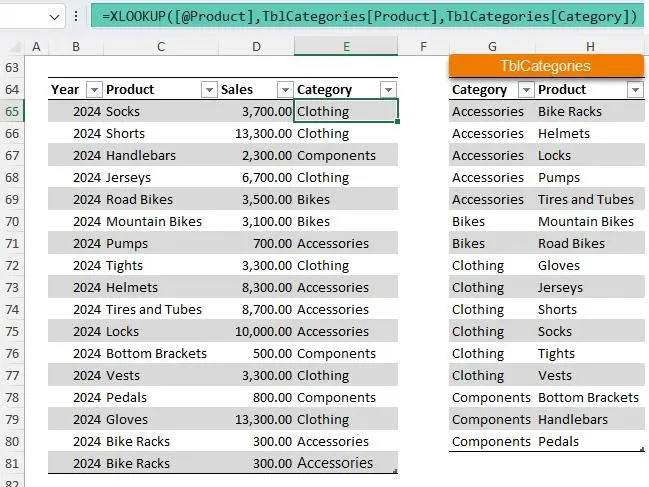Click the Road Bikes cell in row 69
Image resolution: width=649 pixels, height=487 pixels.
point(161,199)
